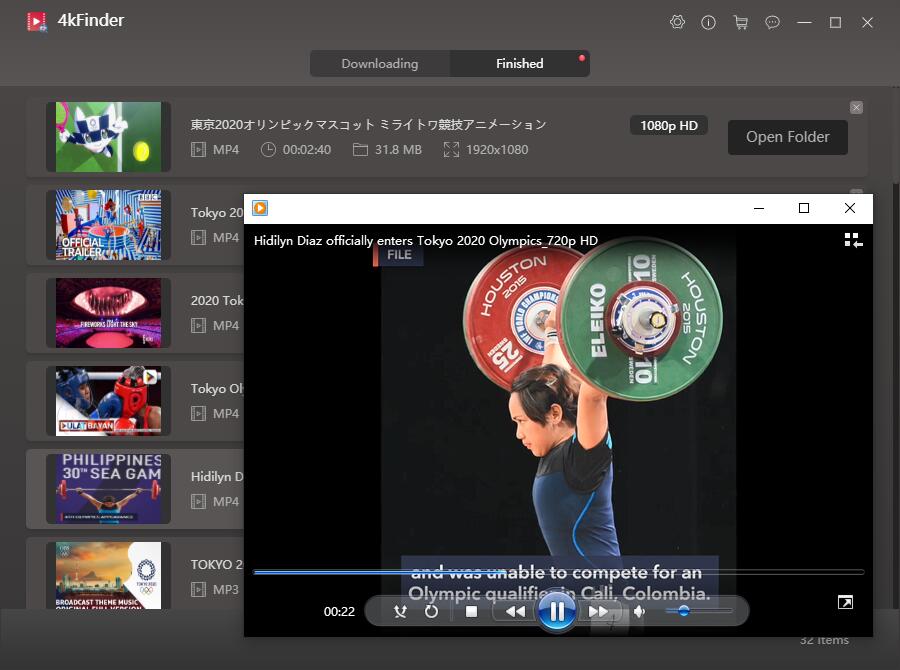This screenshot has height=670, width=900.
Task: Click the full screen view icon
Action: pos(845,602)
